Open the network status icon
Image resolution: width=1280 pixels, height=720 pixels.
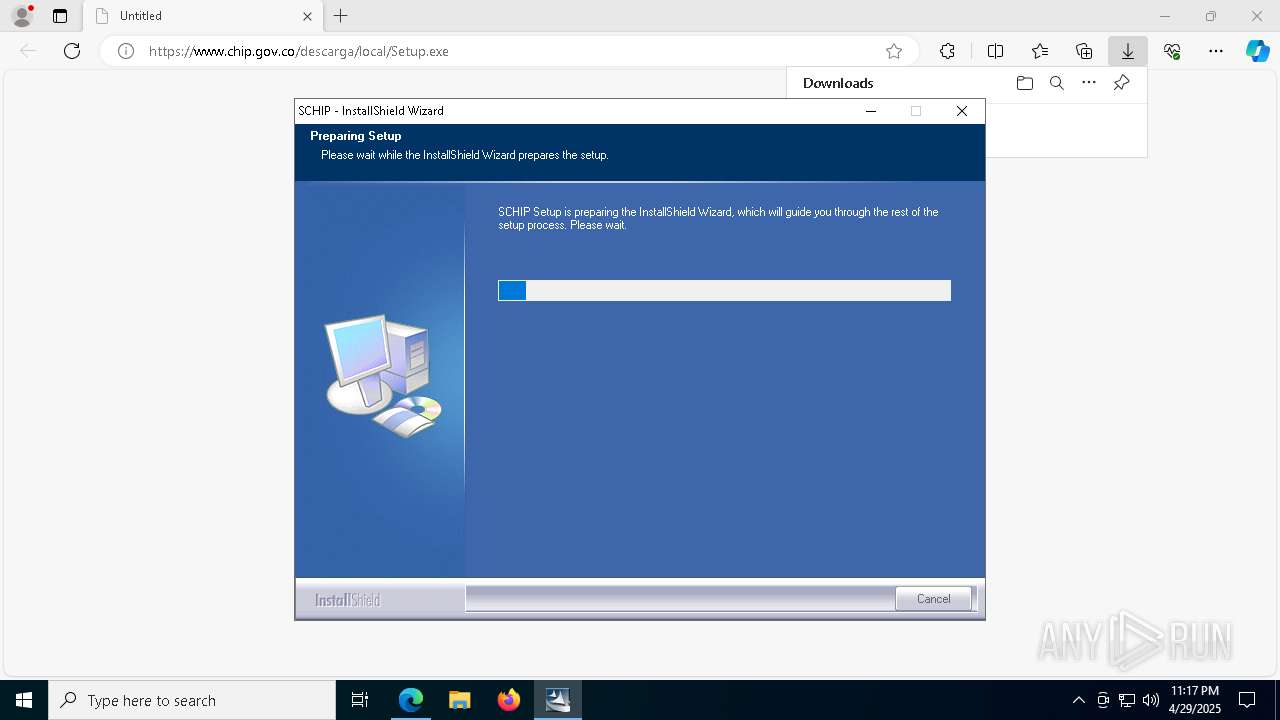1127,700
